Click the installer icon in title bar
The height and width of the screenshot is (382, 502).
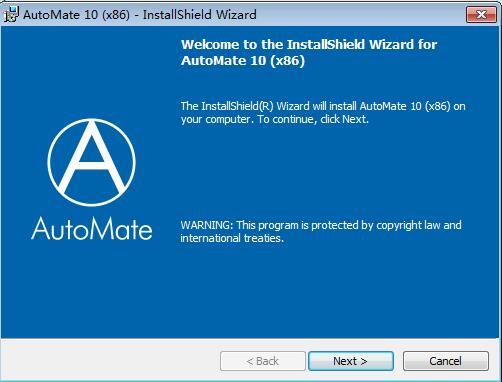[12, 15]
